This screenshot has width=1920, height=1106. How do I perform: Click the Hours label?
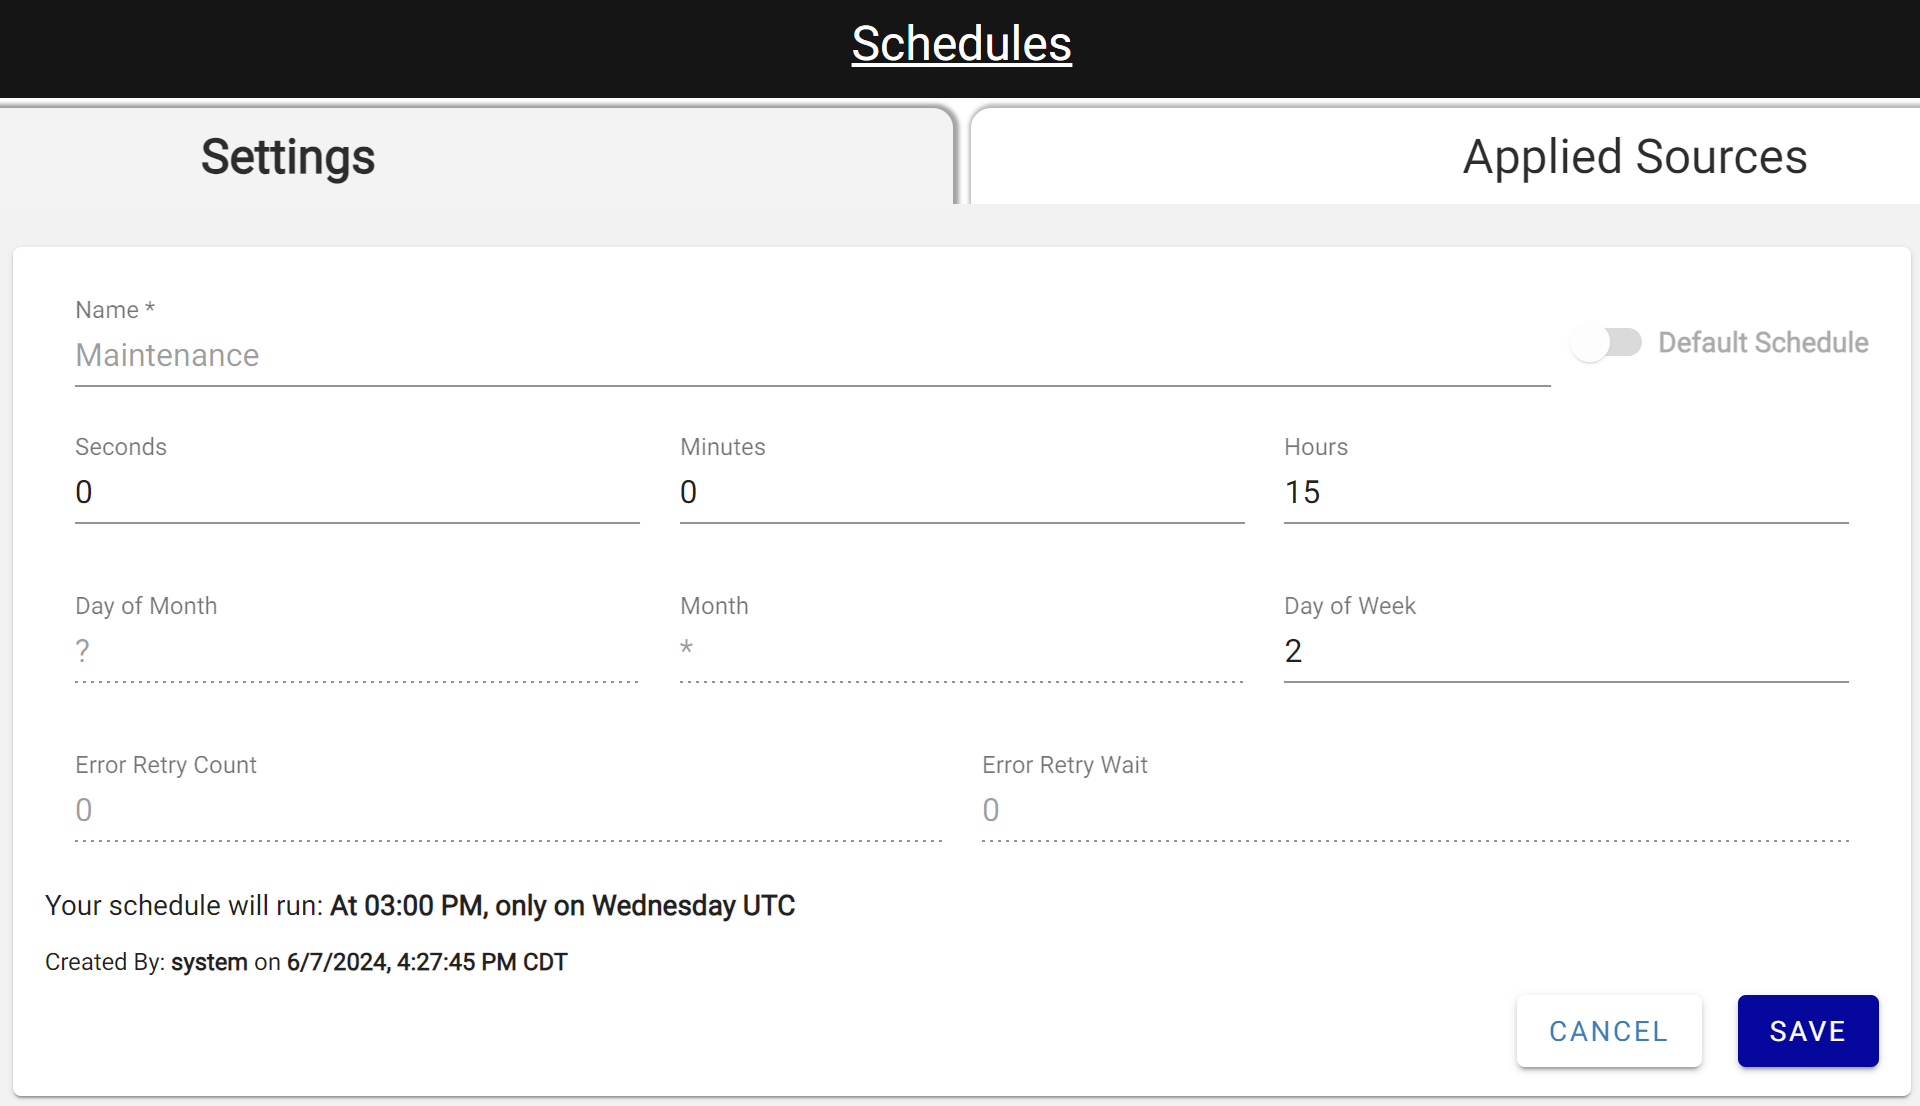pos(1316,447)
